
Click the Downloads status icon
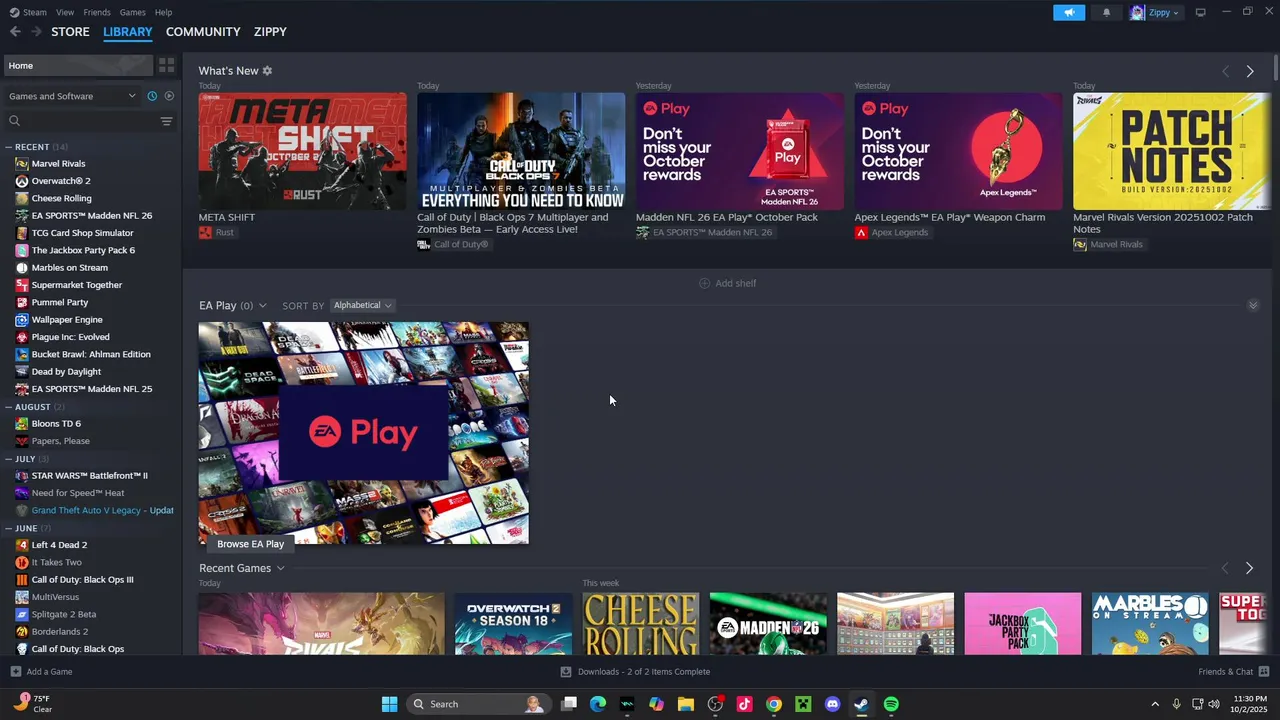[566, 672]
